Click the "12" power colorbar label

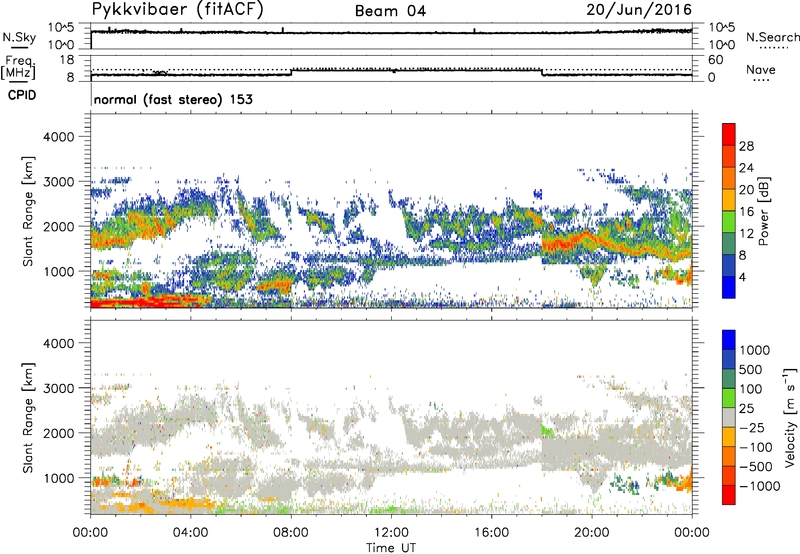[746, 234]
